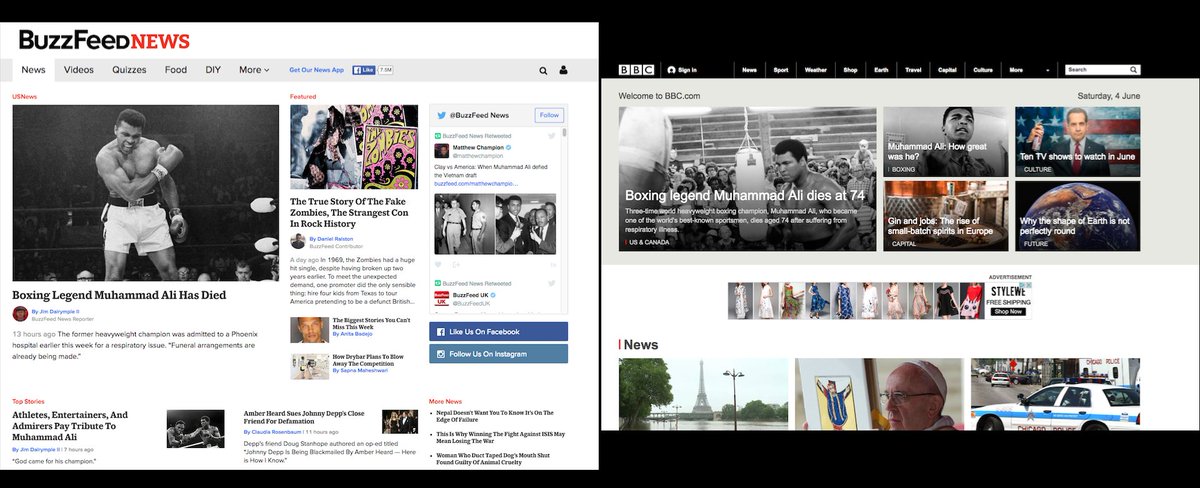Image resolution: width=1200 pixels, height=488 pixels.
Task: Click the Top Stories section label
Action: tap(28, 401)
